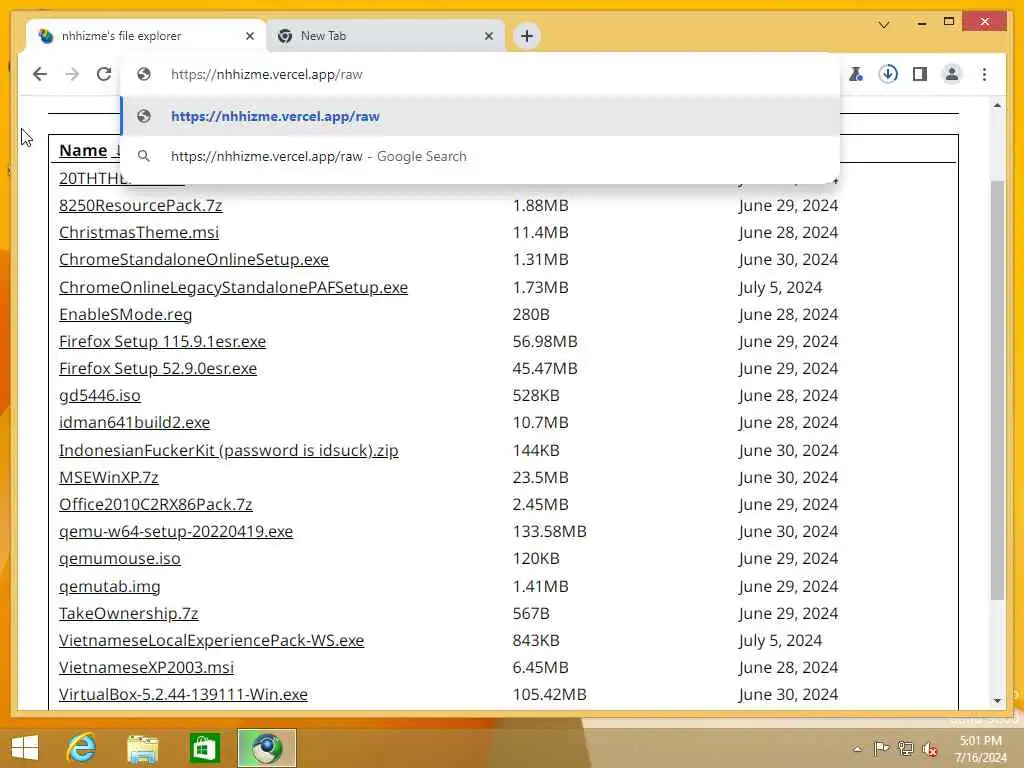This screenshot has width=1024, height=768.
Task: Click the muted volume tray icon
Action: pyautogui.click(x=930, y=749)
